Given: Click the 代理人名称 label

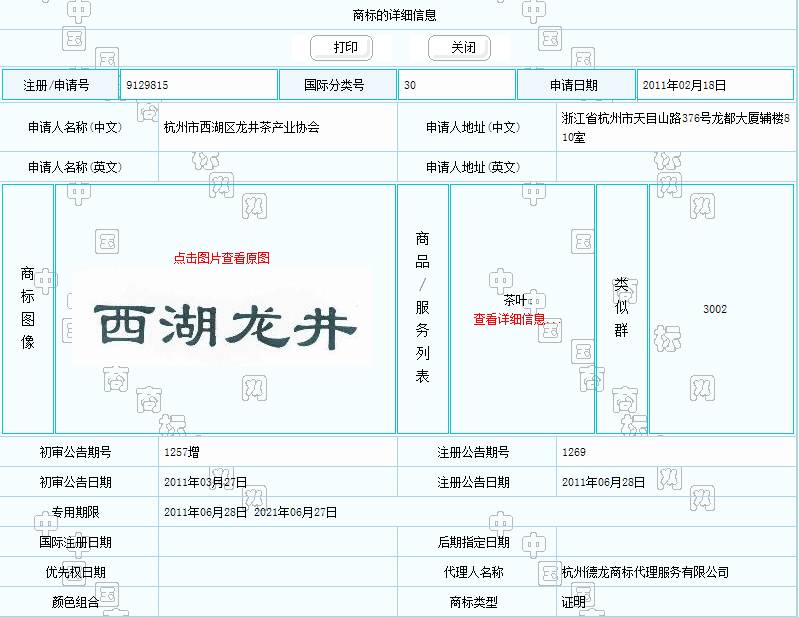Looking at the screenshot, I should coord(473,572).
